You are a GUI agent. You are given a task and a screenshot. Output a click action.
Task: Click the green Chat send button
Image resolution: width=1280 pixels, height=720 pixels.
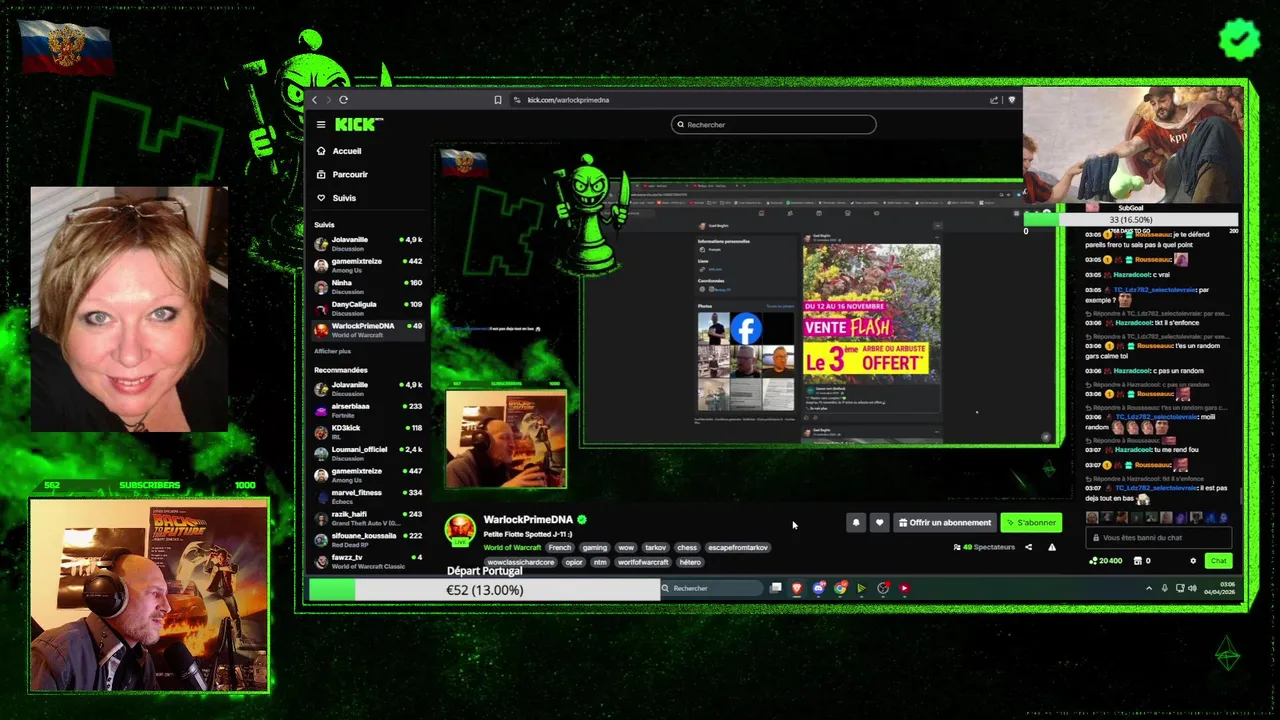(x=1218, y=561)
